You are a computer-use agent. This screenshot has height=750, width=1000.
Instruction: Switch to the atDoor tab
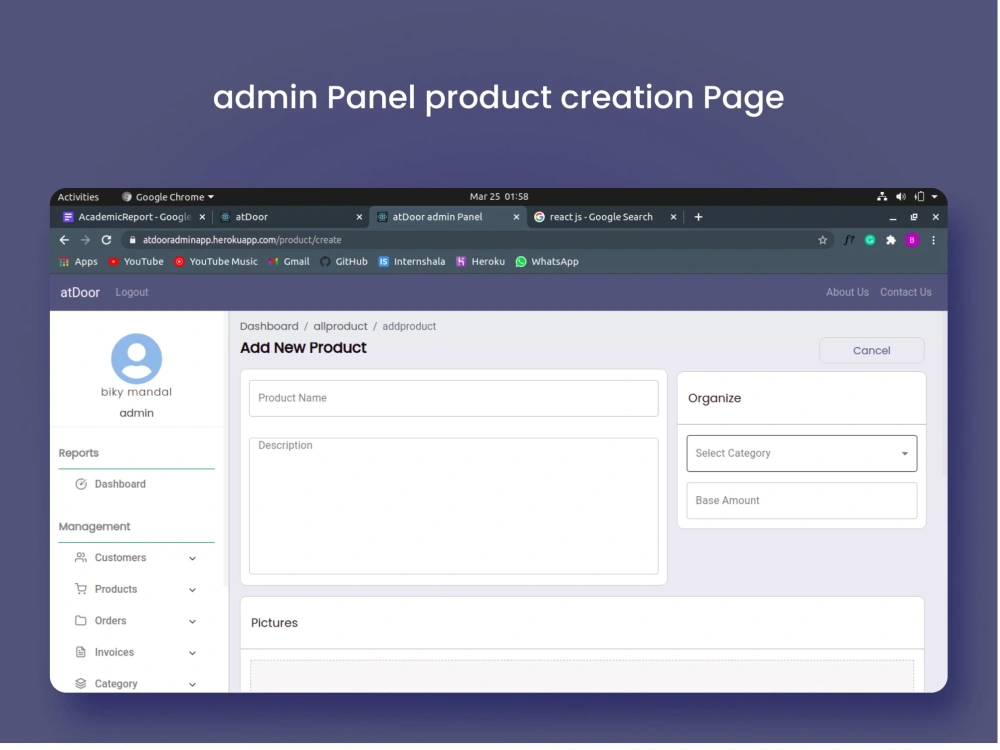click(x=291, y=217)
